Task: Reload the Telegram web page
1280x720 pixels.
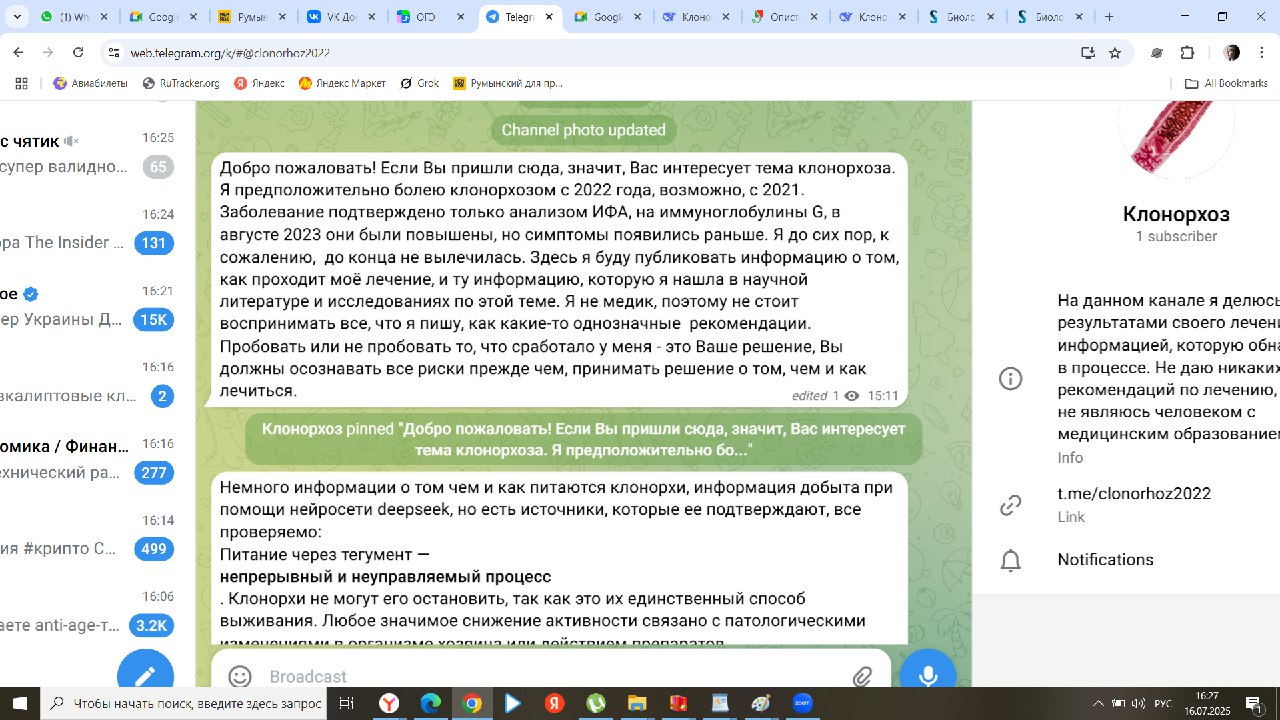Action: [x=79, y=53]
